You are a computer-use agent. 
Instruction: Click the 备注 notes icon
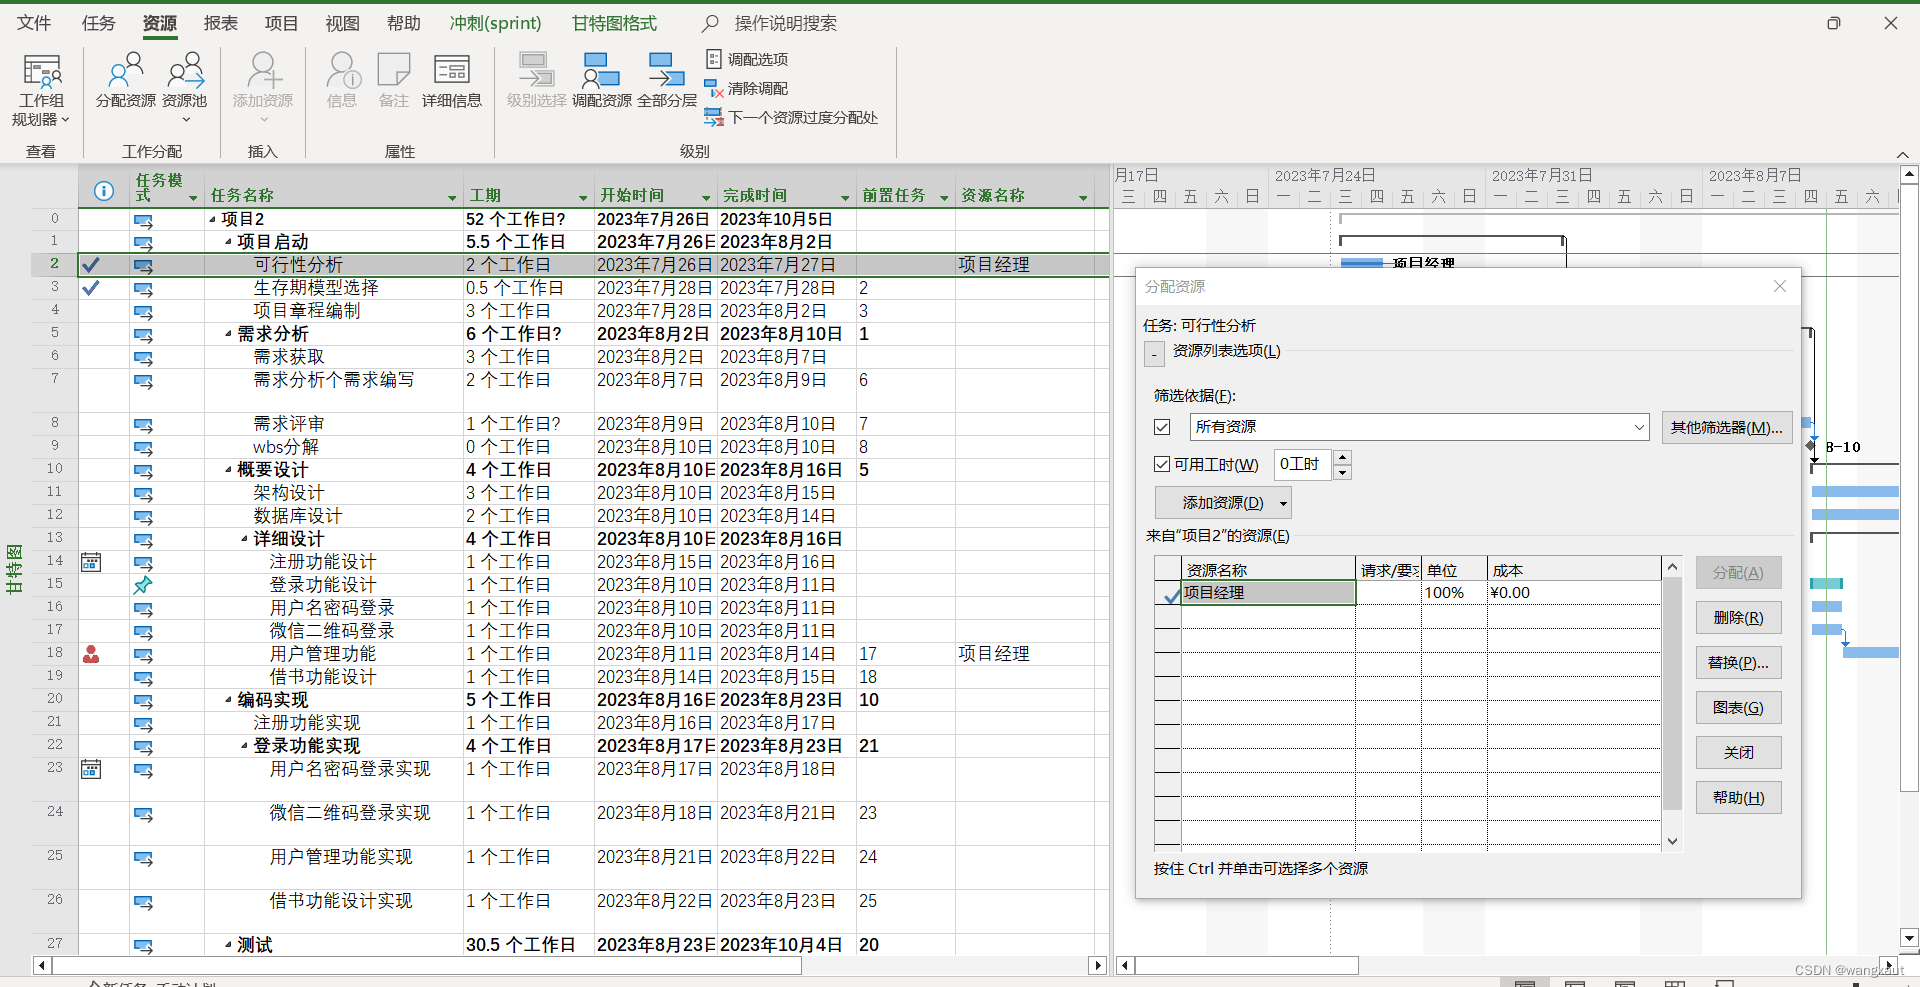394,80
